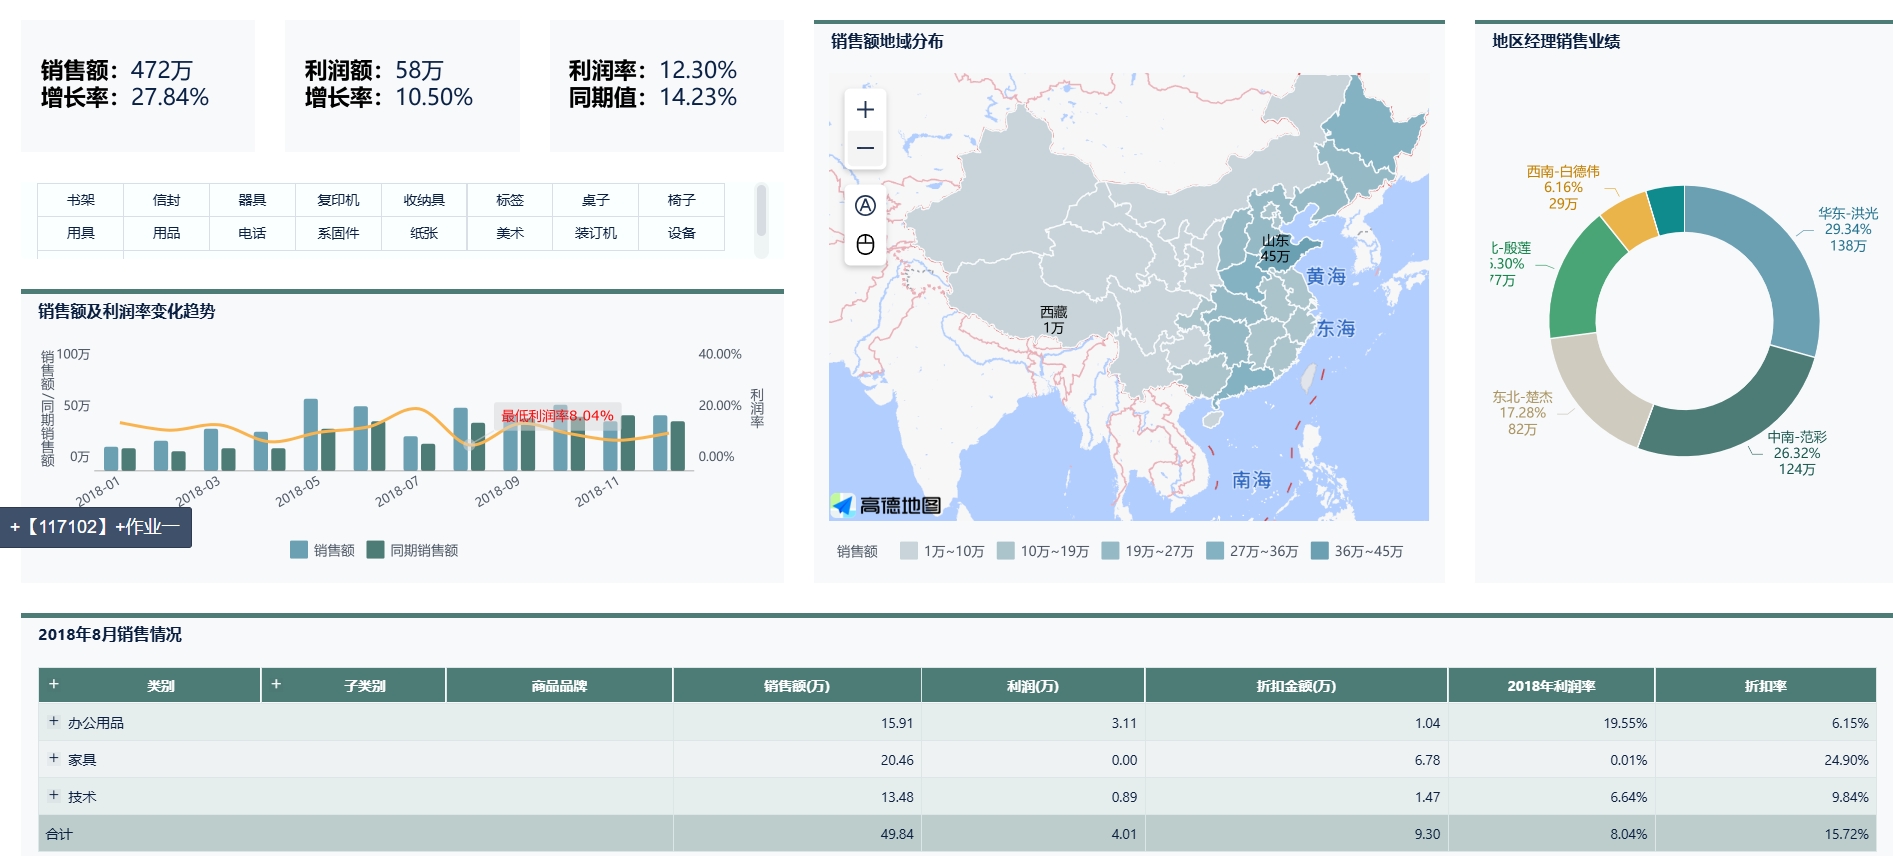1893x856 pixels.
Task: Zoom out on the sales map
Action: 865,149
